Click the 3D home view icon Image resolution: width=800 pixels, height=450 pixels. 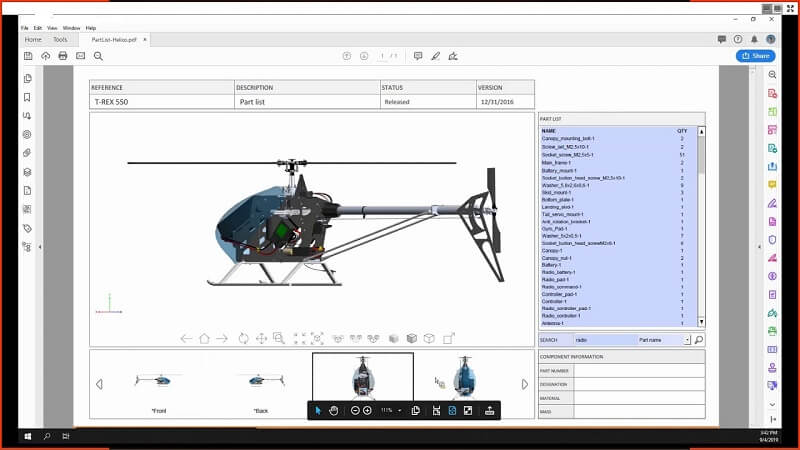pos(204,339)
